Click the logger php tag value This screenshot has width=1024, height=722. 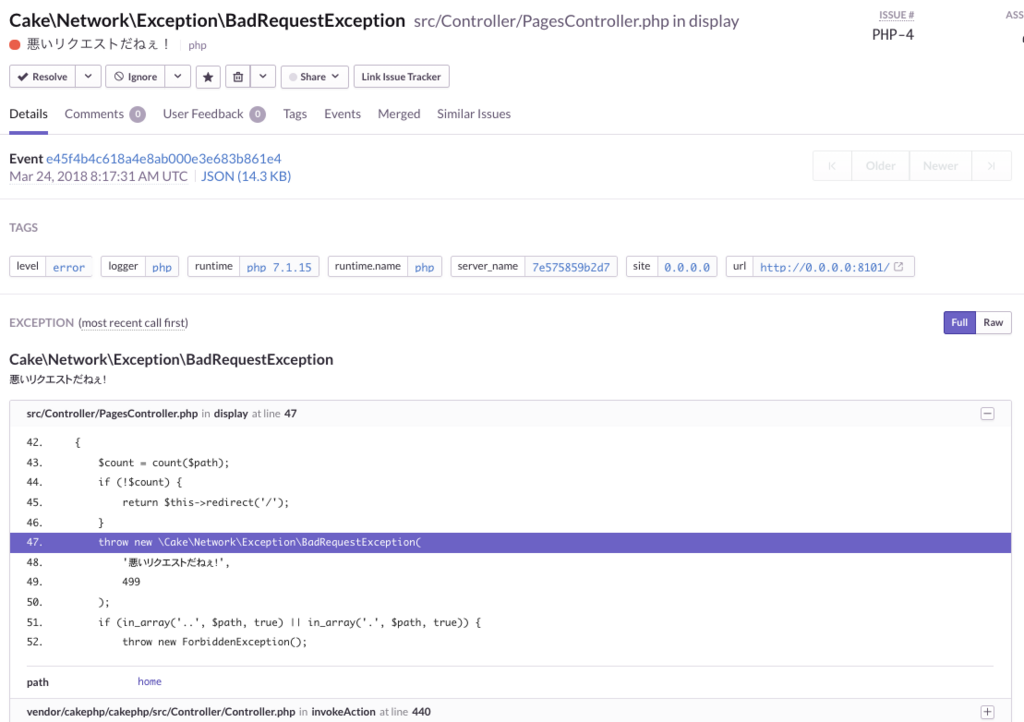[162, 267]
